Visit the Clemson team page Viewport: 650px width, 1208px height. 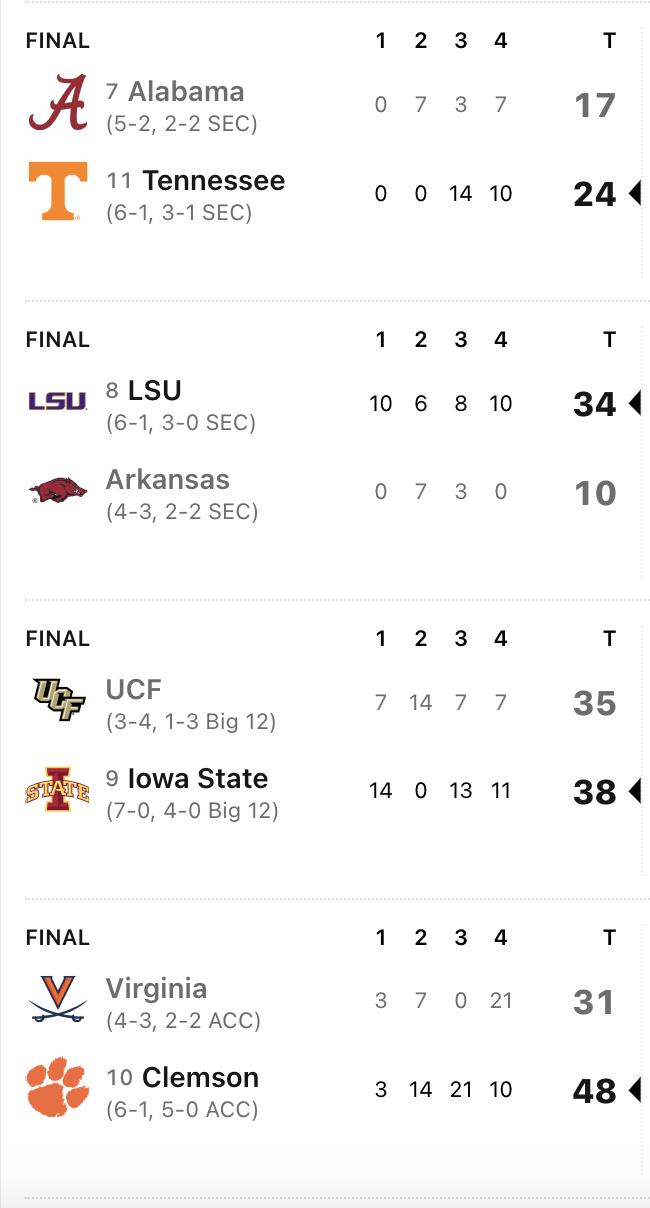click(x=200, y=1078)
